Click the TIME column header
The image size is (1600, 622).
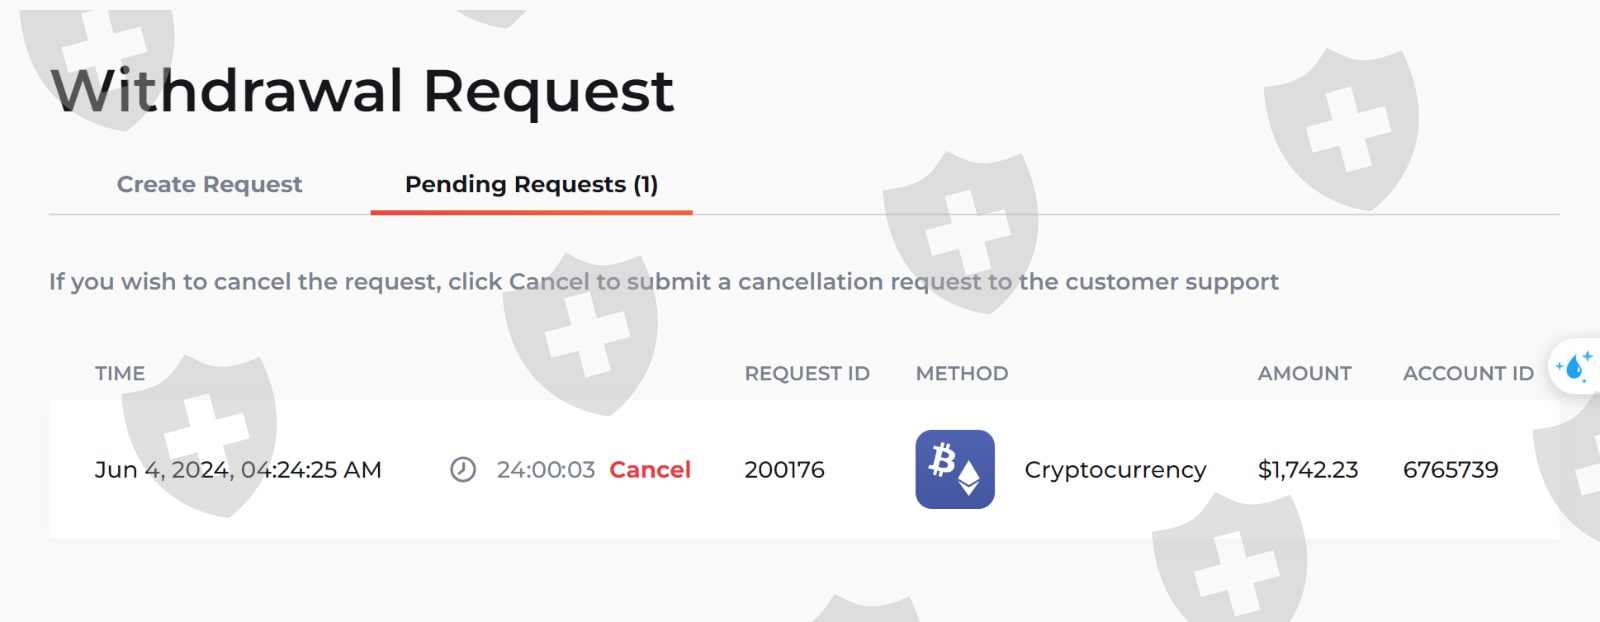pos(120,374)
